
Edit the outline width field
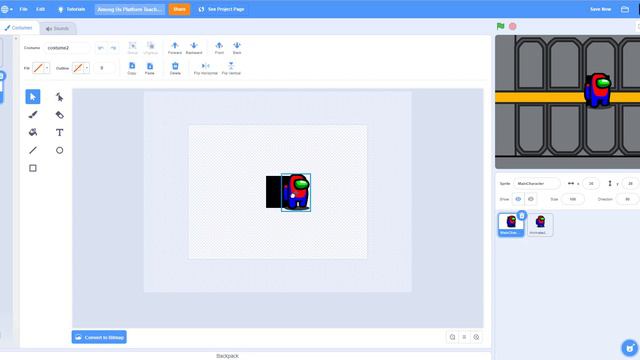point(104,68)
